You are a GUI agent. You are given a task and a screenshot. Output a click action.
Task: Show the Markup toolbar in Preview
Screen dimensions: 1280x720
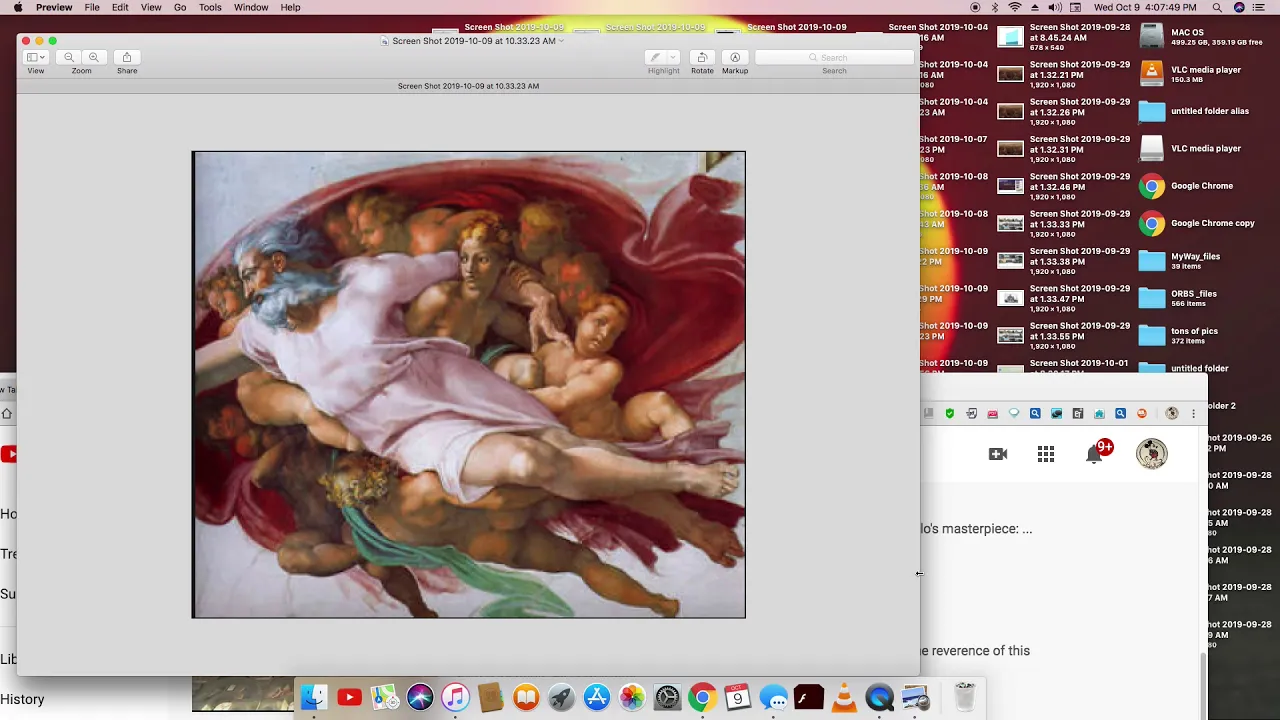point(735,57)
